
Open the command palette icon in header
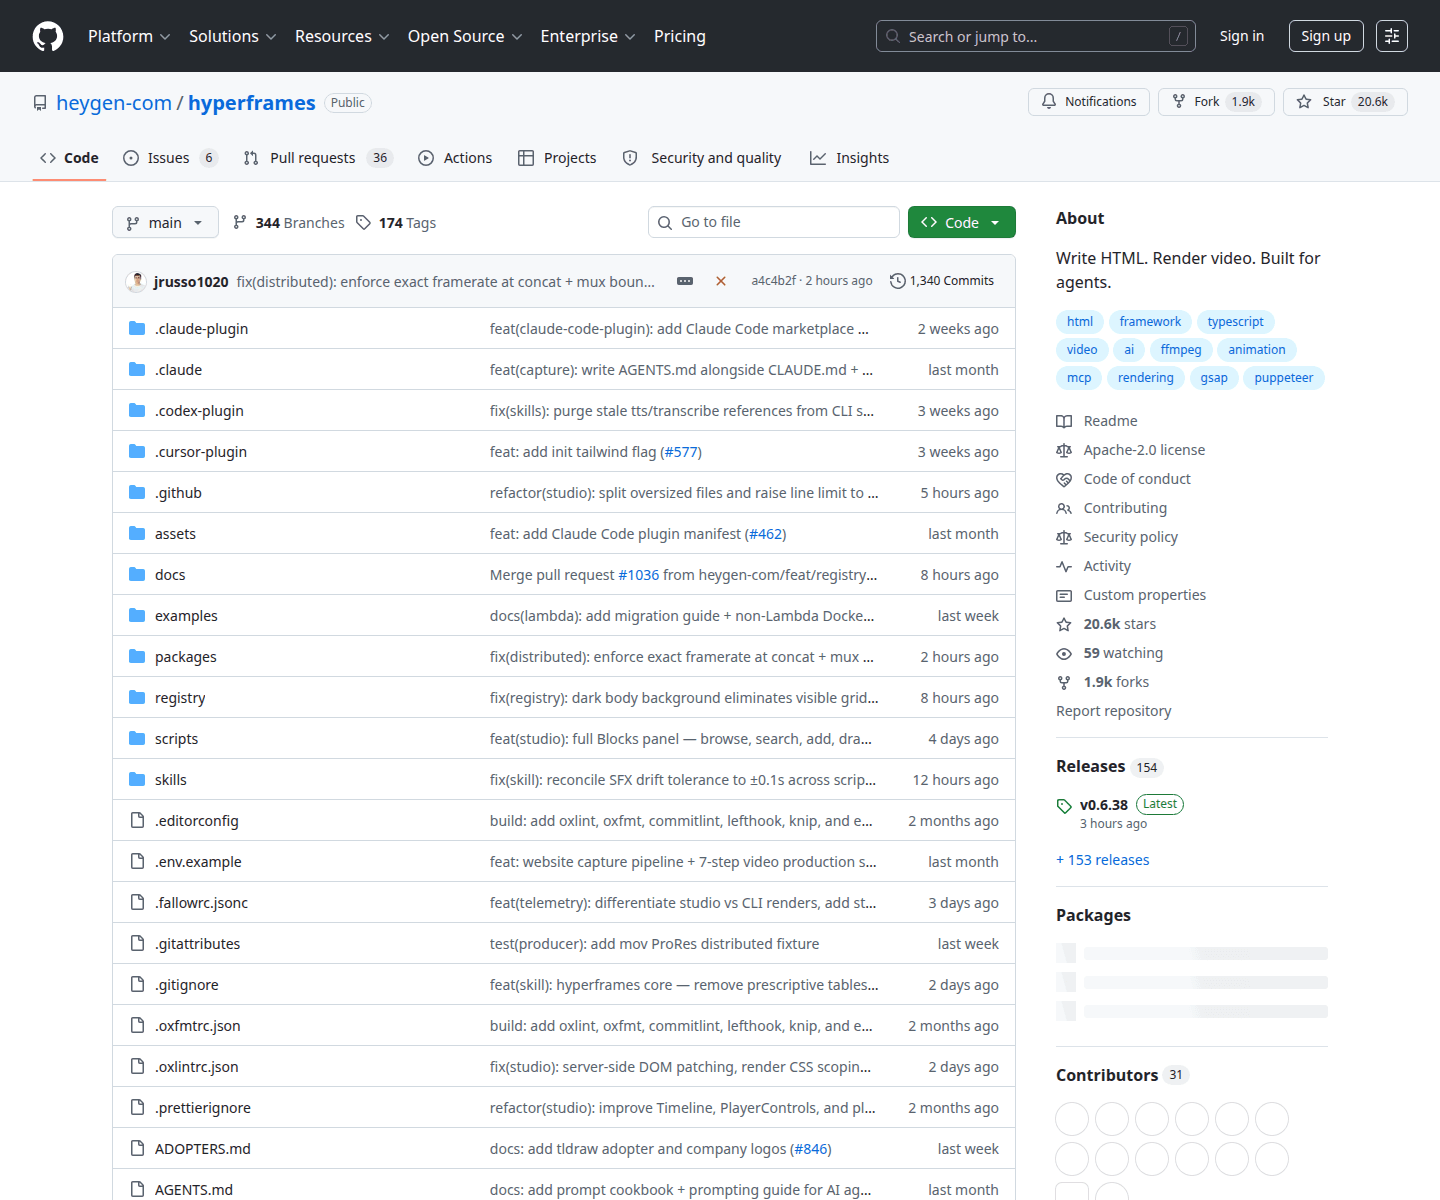click(1392, 36)
